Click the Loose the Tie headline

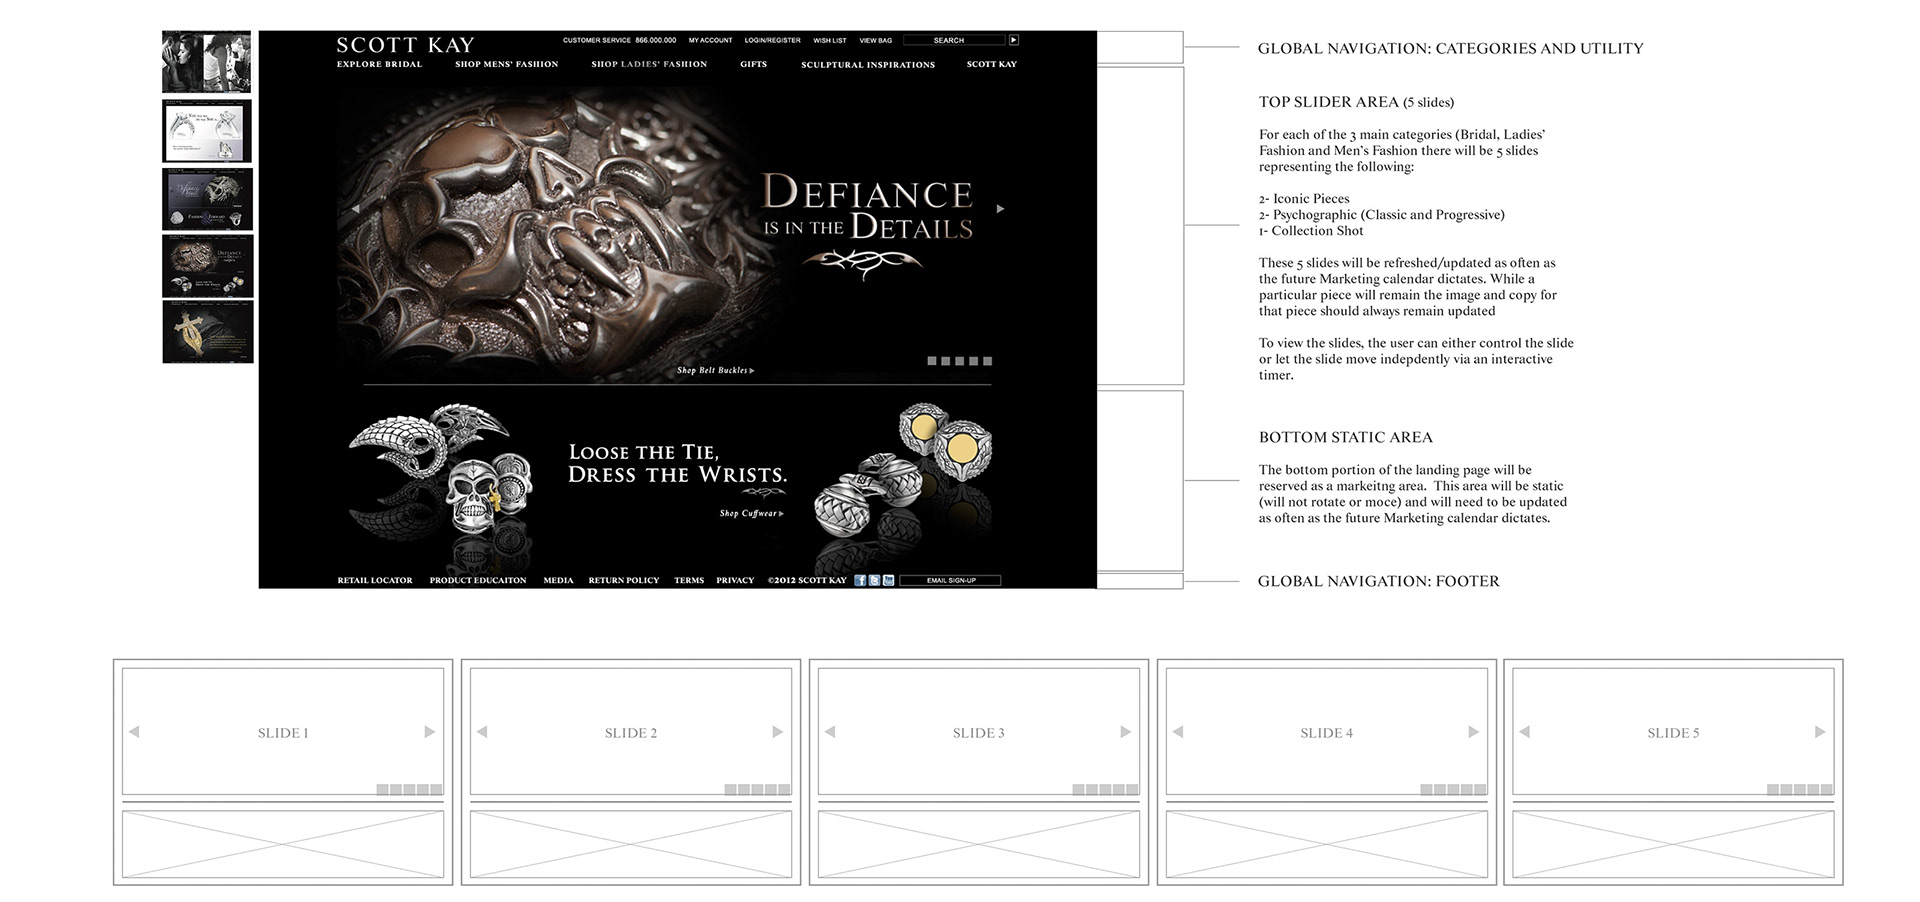point(677,463)
